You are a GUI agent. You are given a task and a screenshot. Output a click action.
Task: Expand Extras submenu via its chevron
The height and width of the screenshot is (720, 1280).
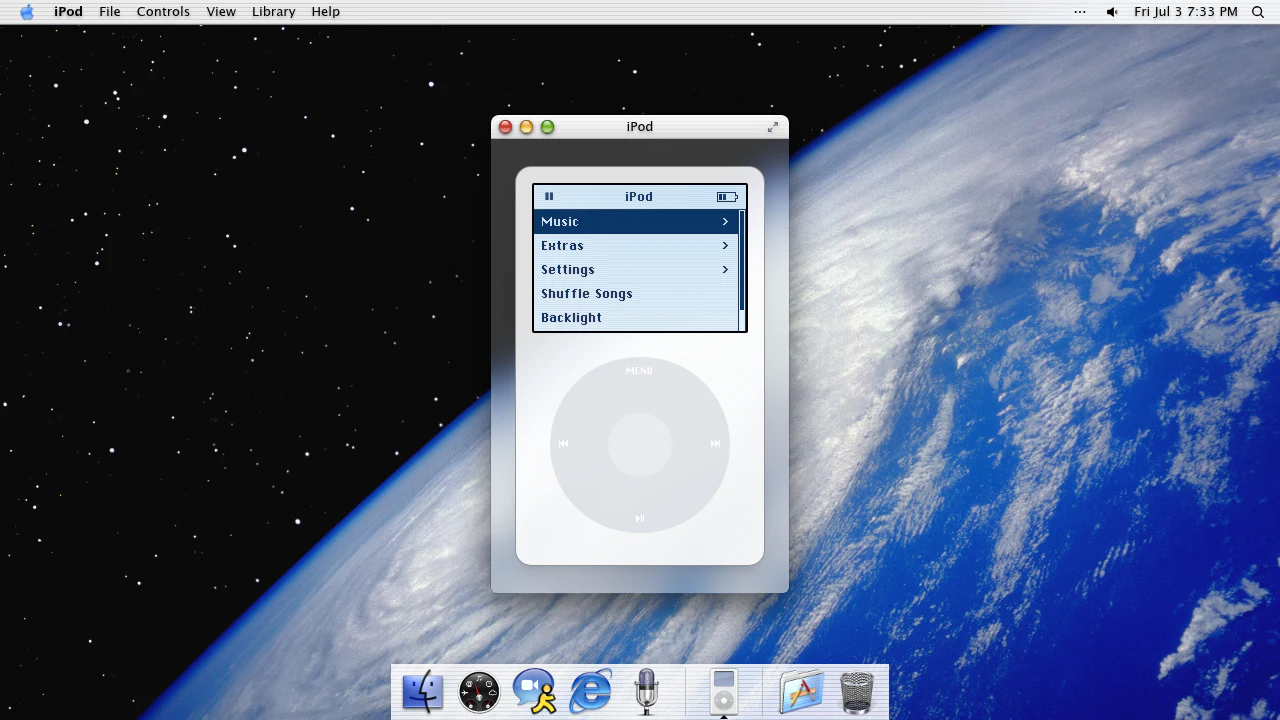pos(725,245)
